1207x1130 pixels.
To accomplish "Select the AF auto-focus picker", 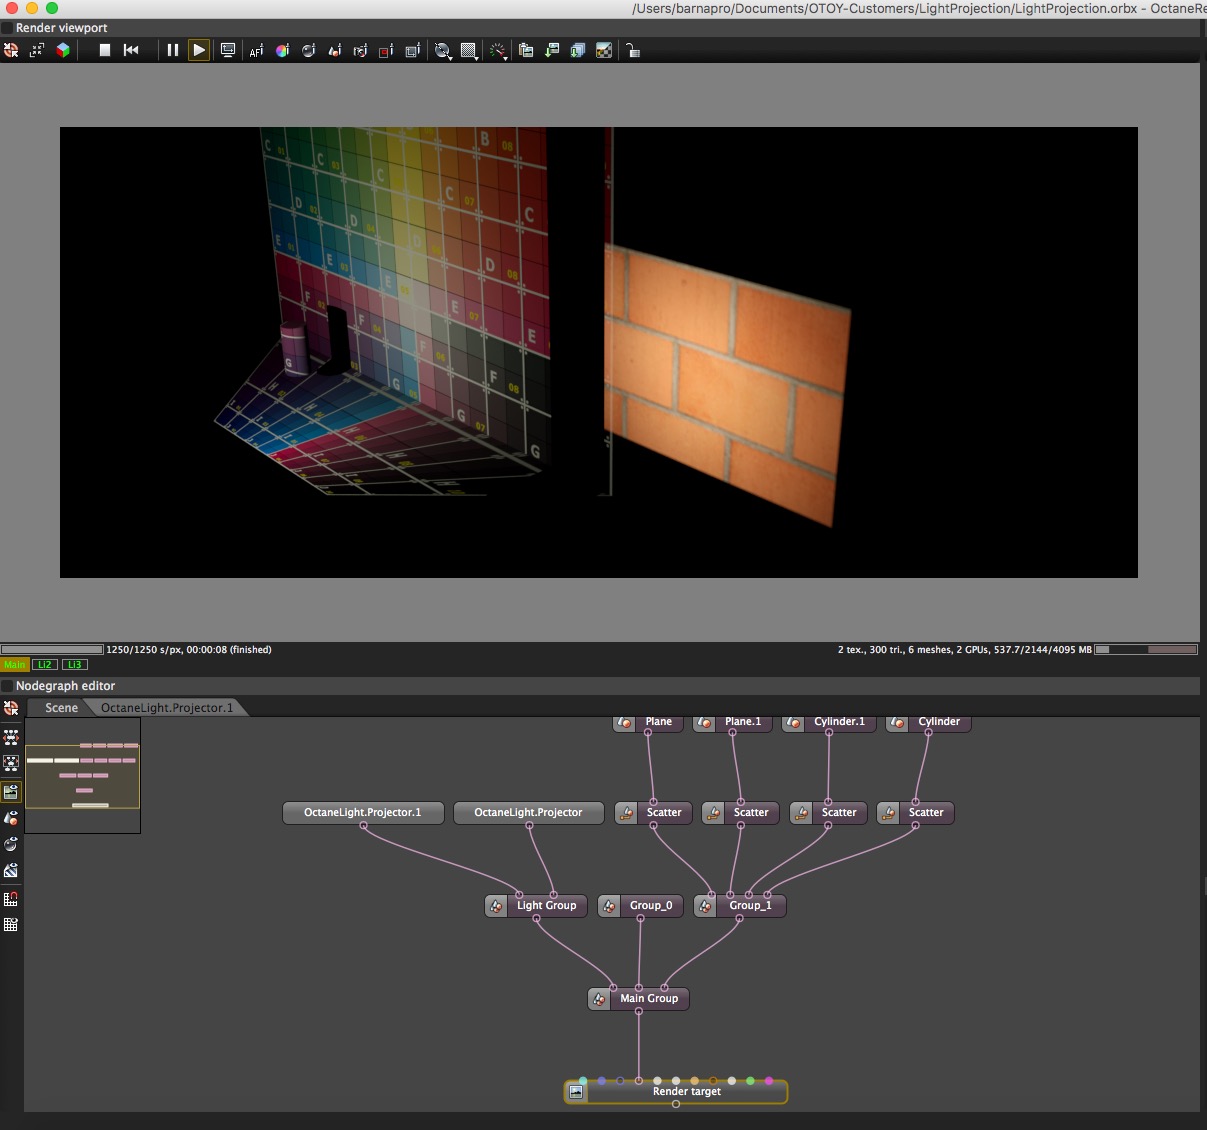I will point(257,50).
